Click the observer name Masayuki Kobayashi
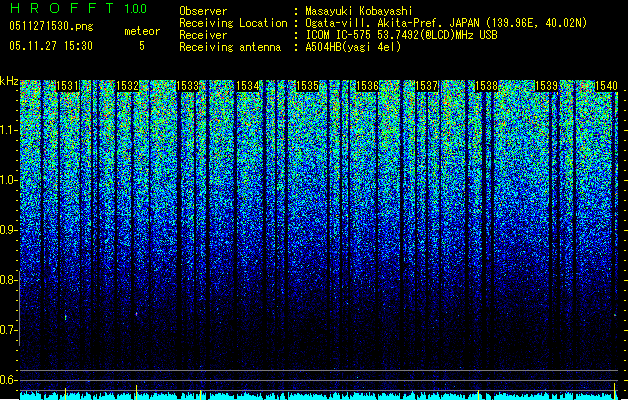Screen dimensions: 629x400 point(359,11)
